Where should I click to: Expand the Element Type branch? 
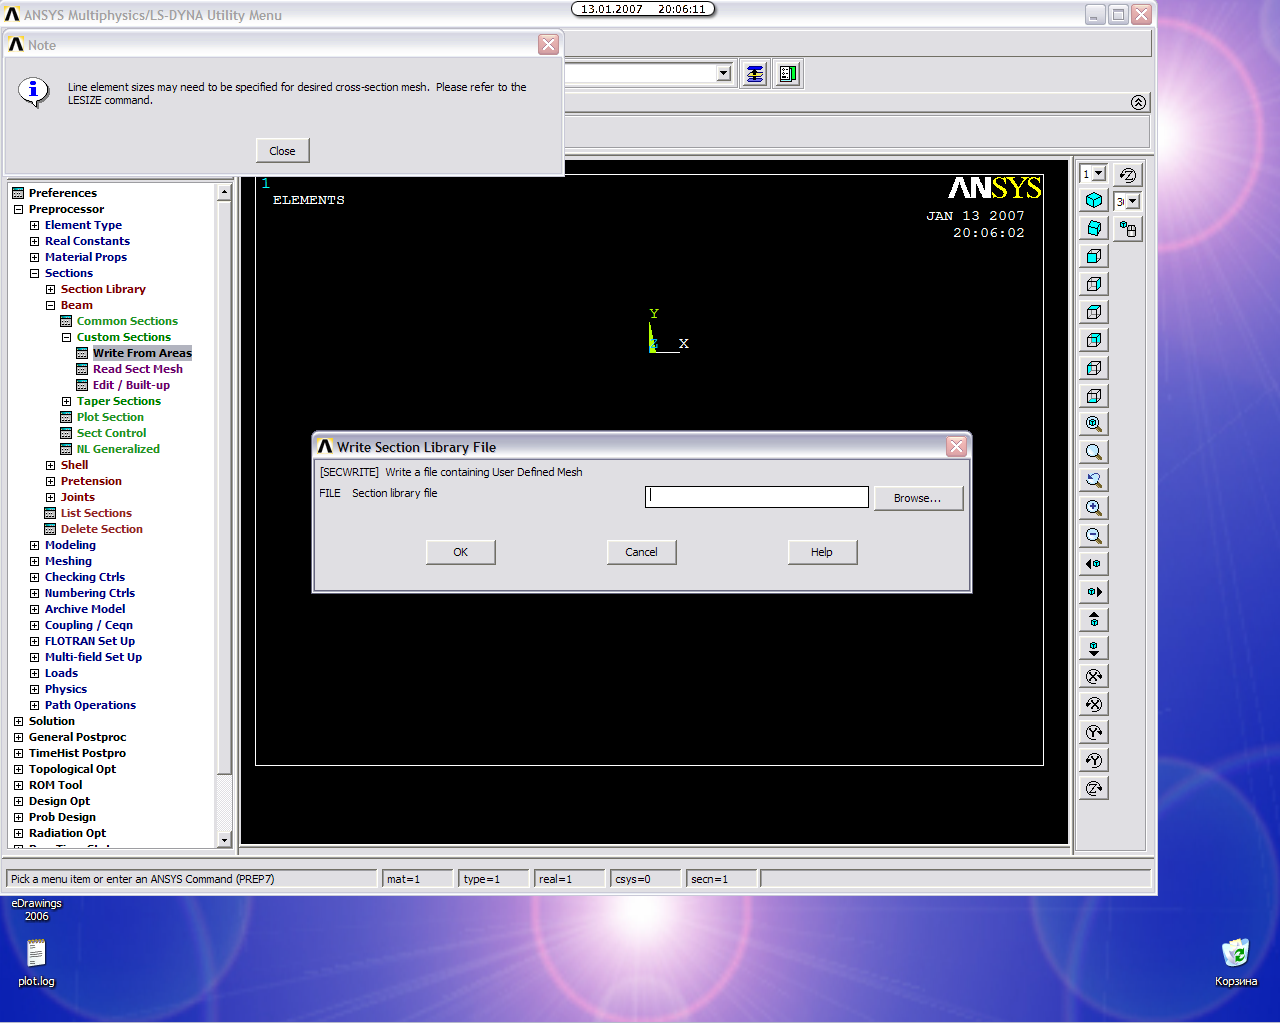pos(34,225)
